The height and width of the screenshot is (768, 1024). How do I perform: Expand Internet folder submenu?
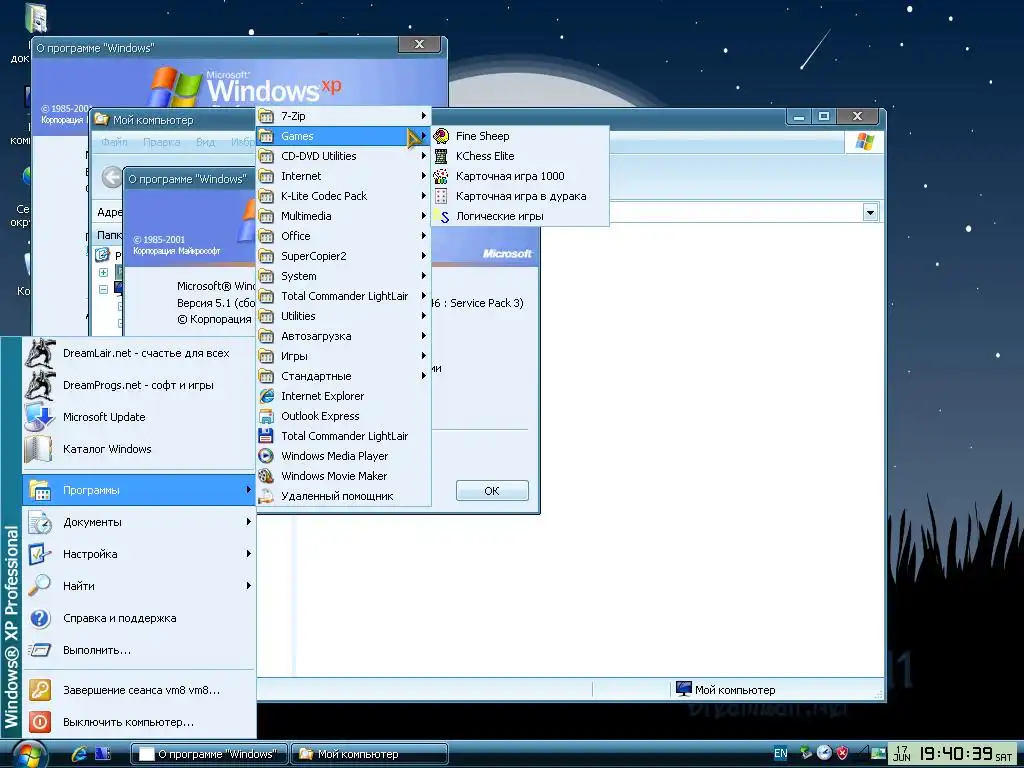pyautogui.click(x=344, y=176)
